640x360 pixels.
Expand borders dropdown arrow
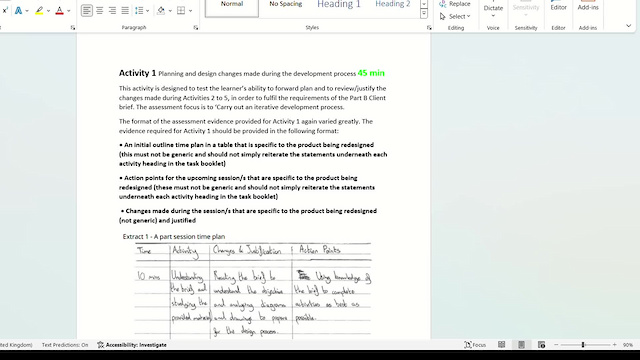190,11
